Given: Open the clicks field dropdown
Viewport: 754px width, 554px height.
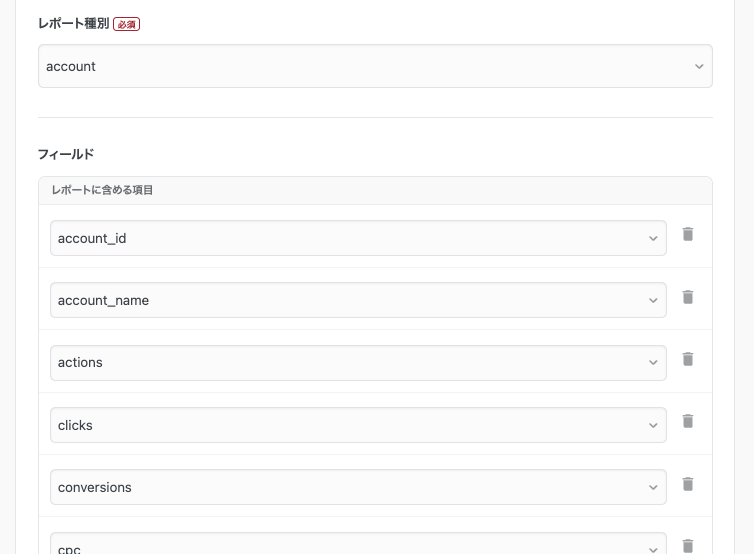Looking at the screenshot, I should click(x=358, y=425).
